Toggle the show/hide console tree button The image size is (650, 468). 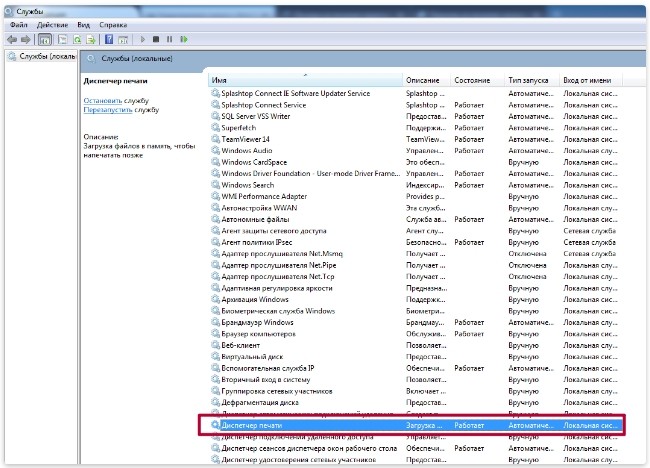tap(45, 39)
